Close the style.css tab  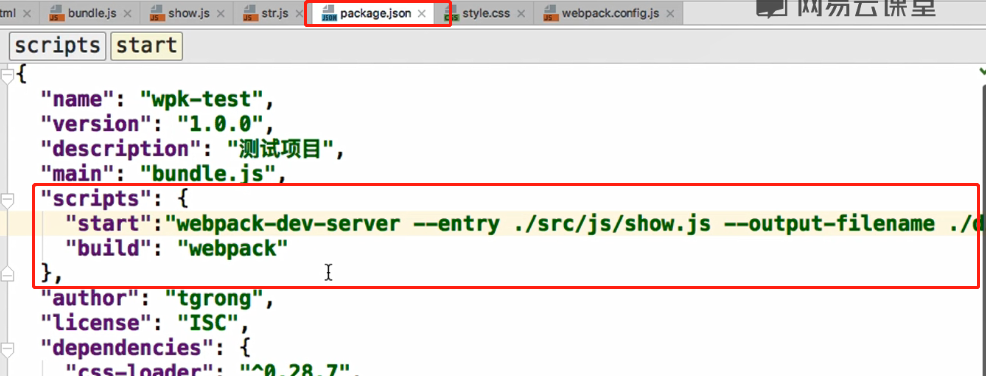[522, 13]
